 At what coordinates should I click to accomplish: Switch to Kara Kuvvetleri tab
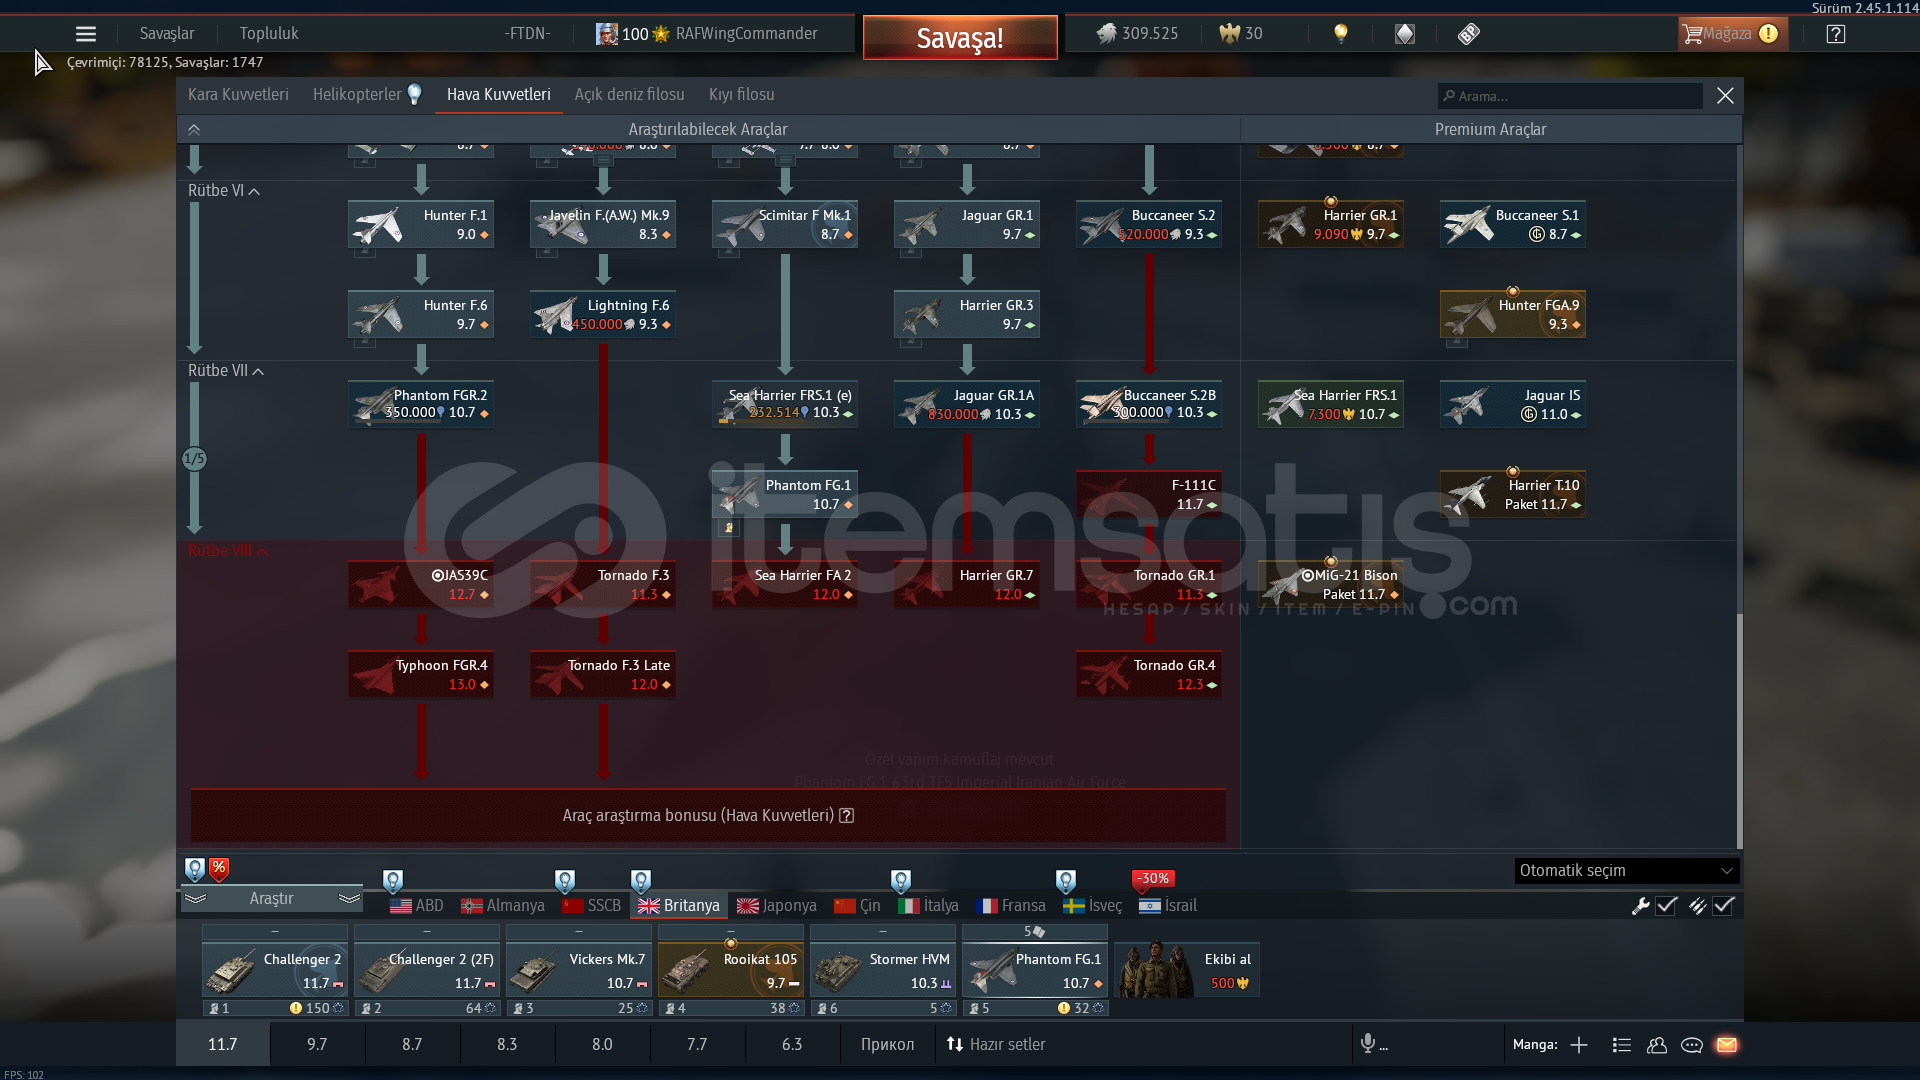click(x=238, y=95)
